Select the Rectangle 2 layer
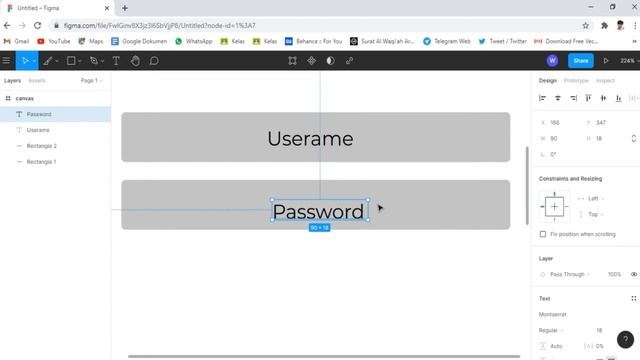 [x=55, y=146]
